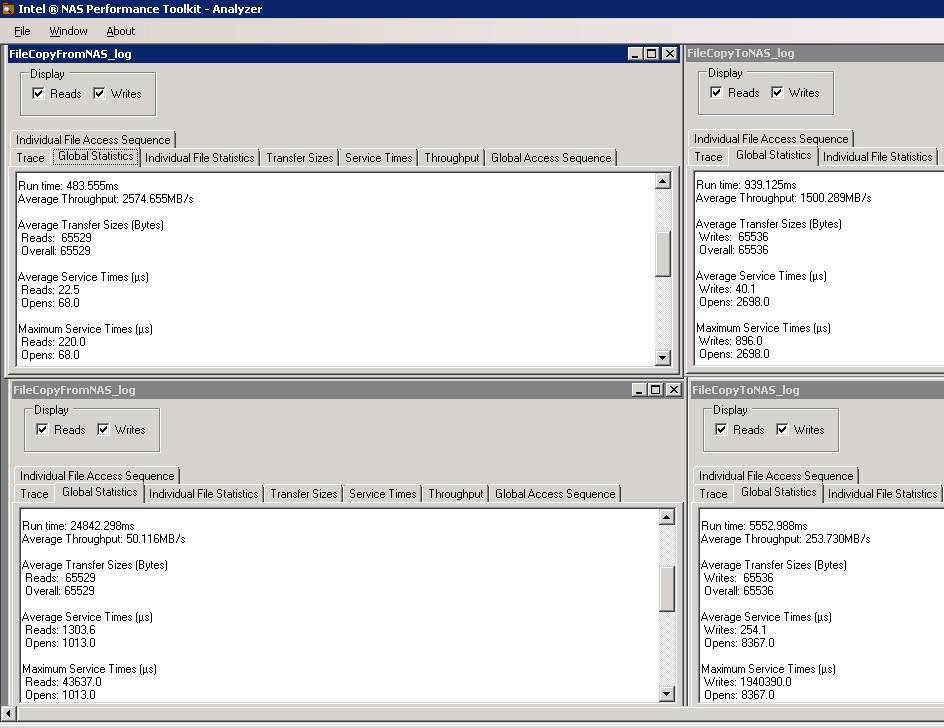Minimize the top FileCopyFromNAS_log window
This screenshot has height=728, width=944.
tap(635, 54)
